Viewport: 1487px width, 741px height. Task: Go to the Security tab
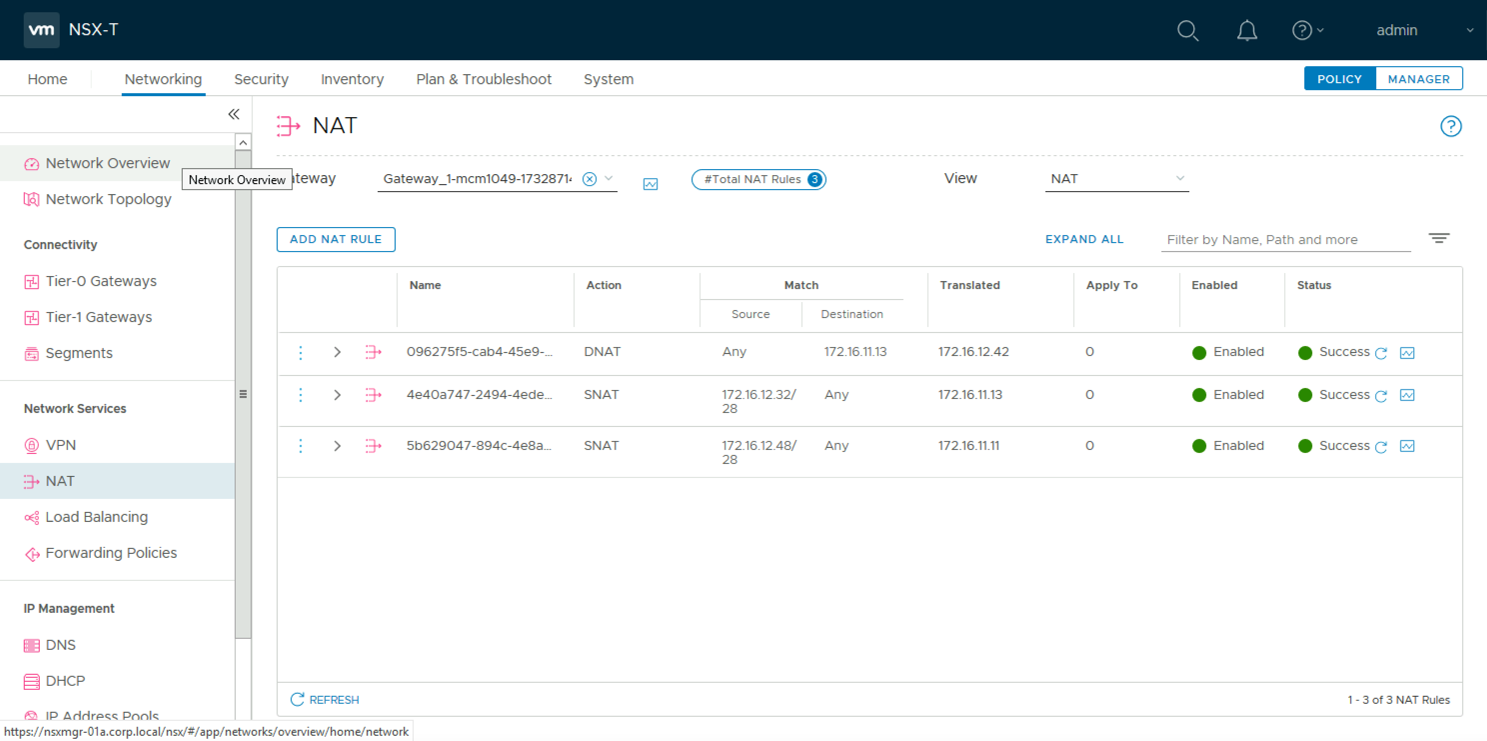click(x=261, y=79)
